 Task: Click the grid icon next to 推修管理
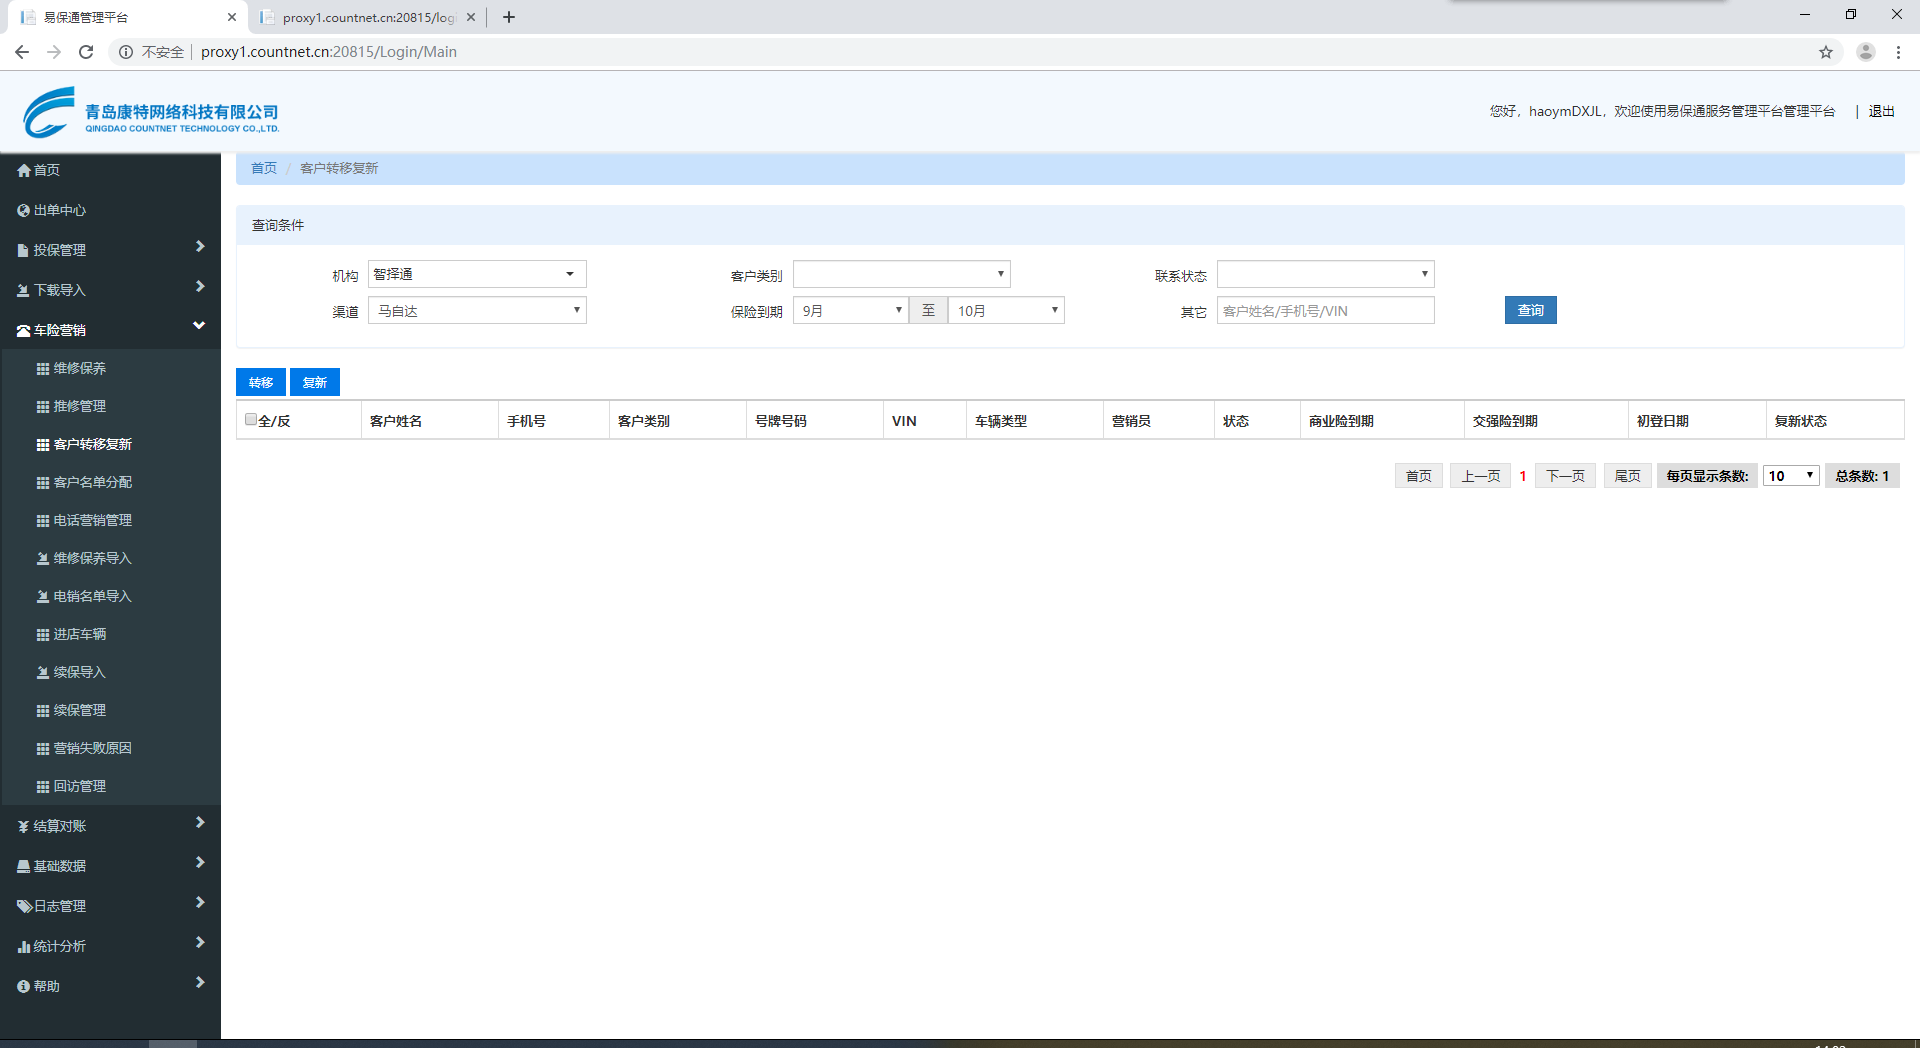[43, 407]
